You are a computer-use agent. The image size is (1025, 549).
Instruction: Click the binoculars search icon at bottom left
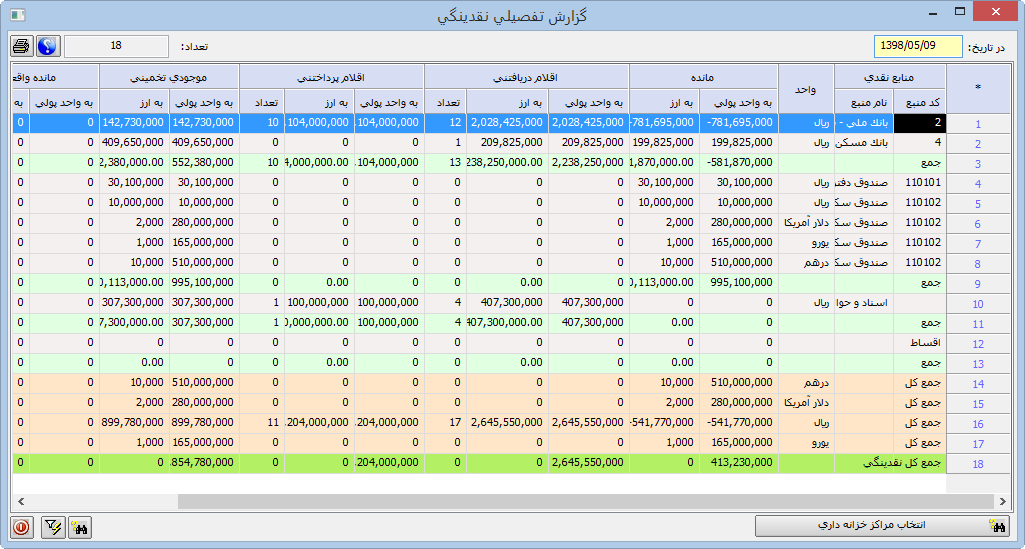click(x=80, y=526)
